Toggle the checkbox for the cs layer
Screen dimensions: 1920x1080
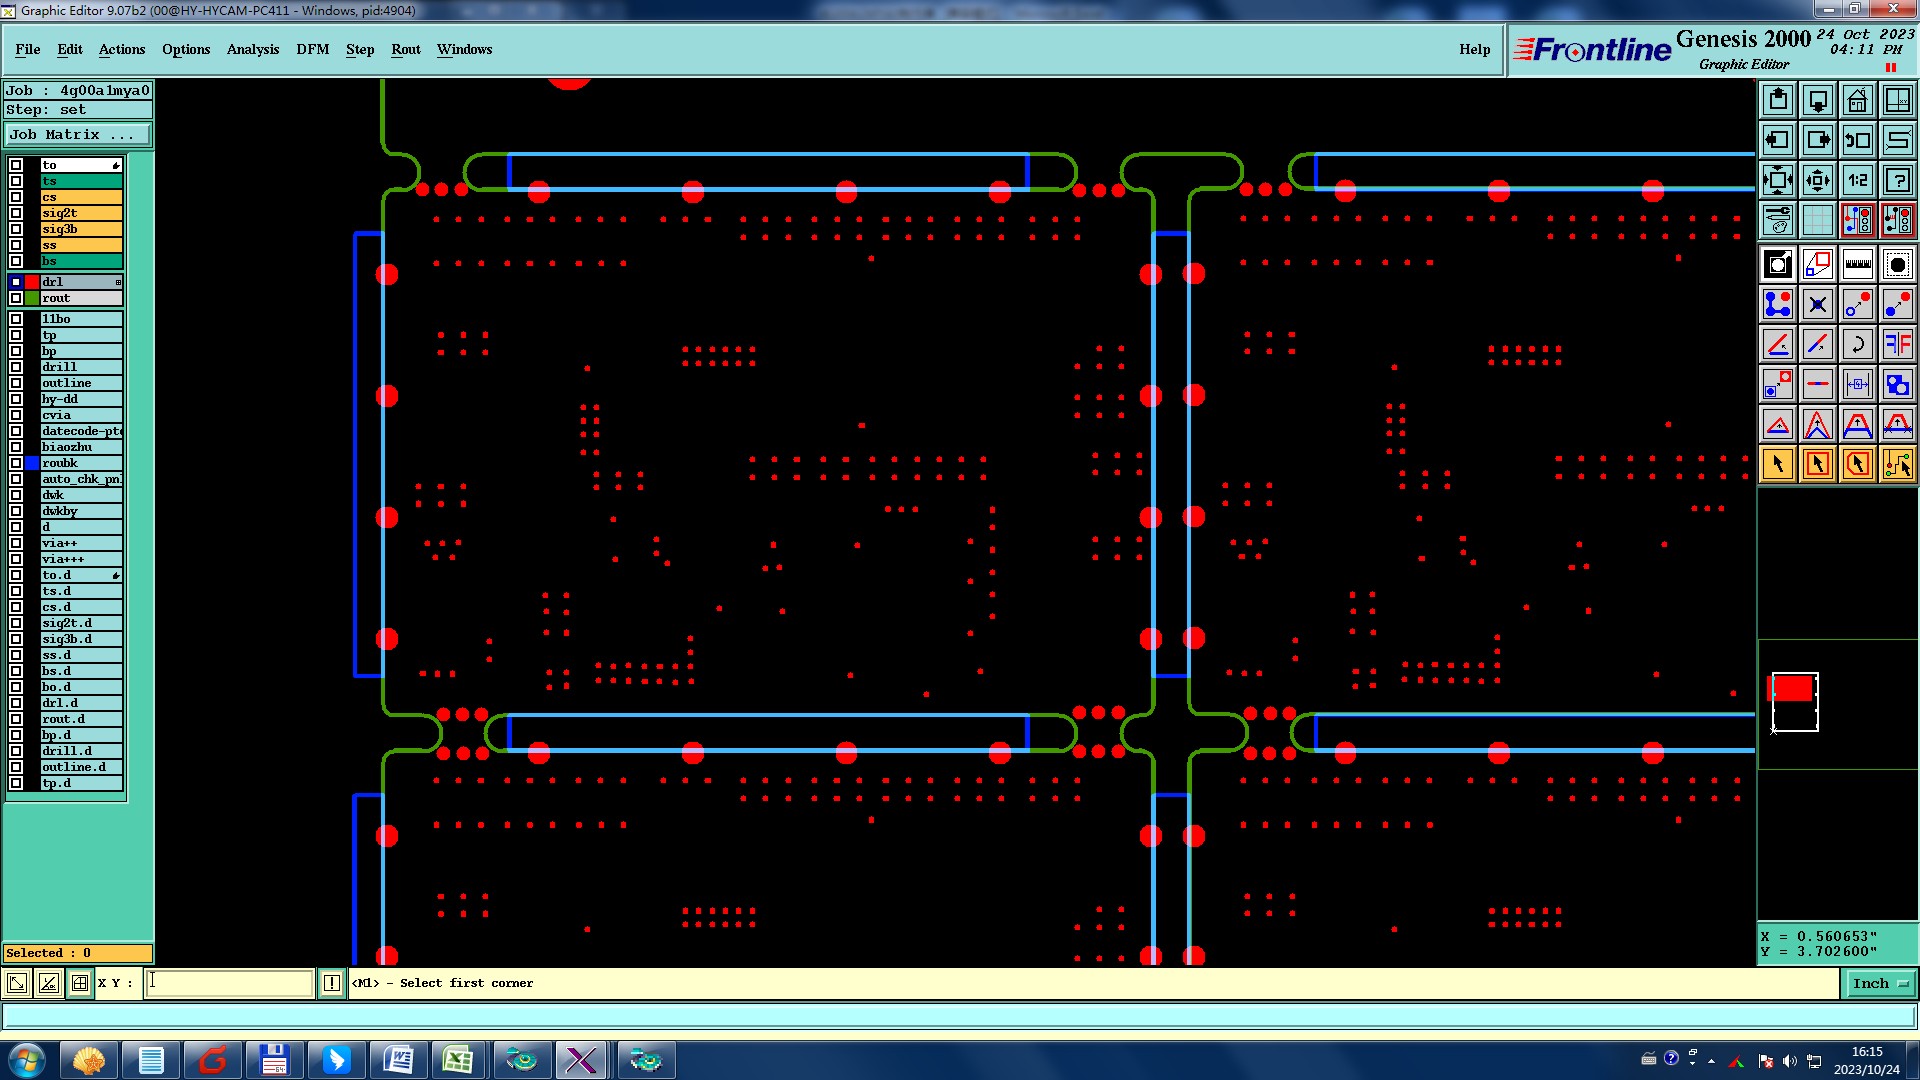pos(16,197)
